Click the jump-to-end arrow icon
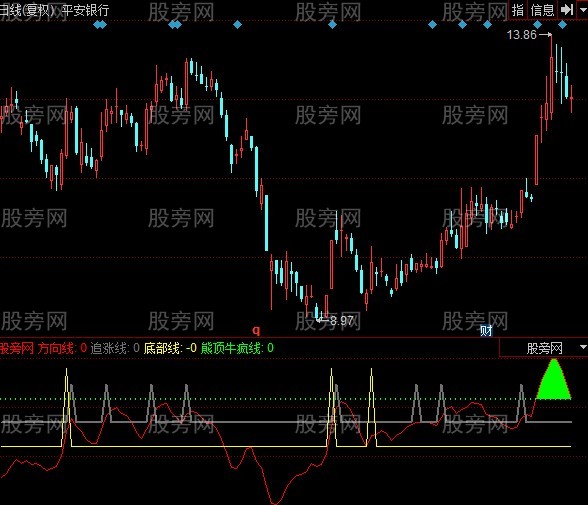Screen dimensions: 588x505 point(567,9)
